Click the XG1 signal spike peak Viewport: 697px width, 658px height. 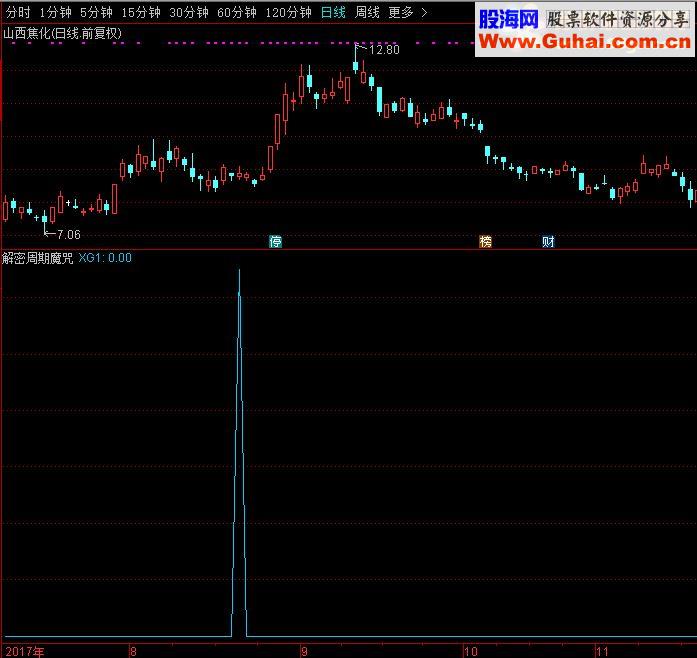point(239,271)
